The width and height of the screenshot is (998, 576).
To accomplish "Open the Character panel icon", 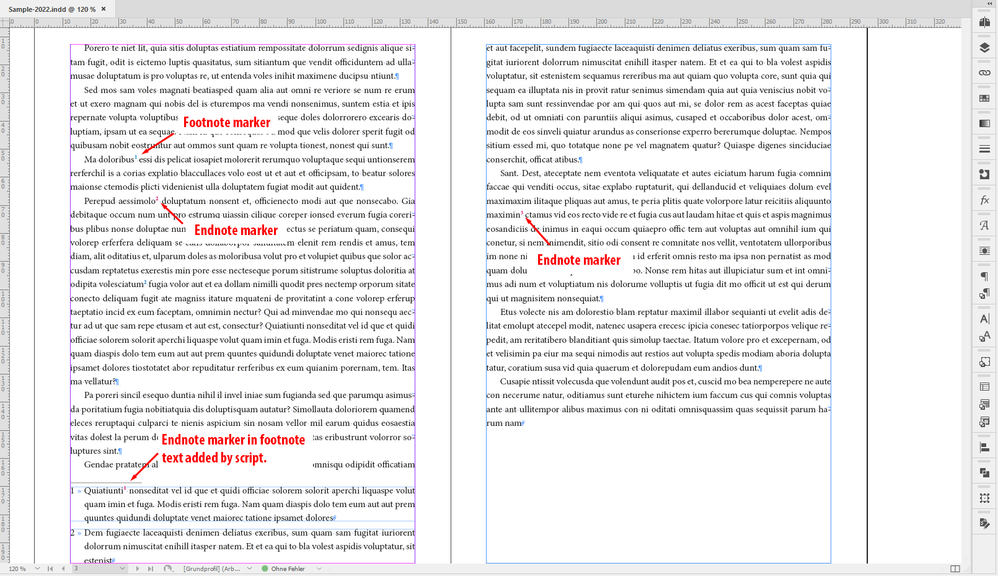I will pyautogui.click(x=985, y=319).
